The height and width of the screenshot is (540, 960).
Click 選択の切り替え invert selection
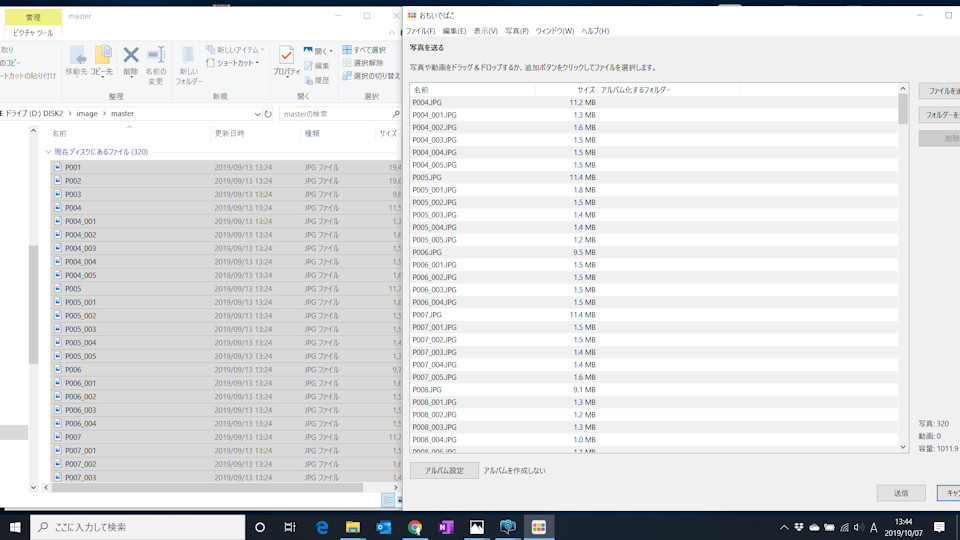pyautogui.click(x=371, y=76)
